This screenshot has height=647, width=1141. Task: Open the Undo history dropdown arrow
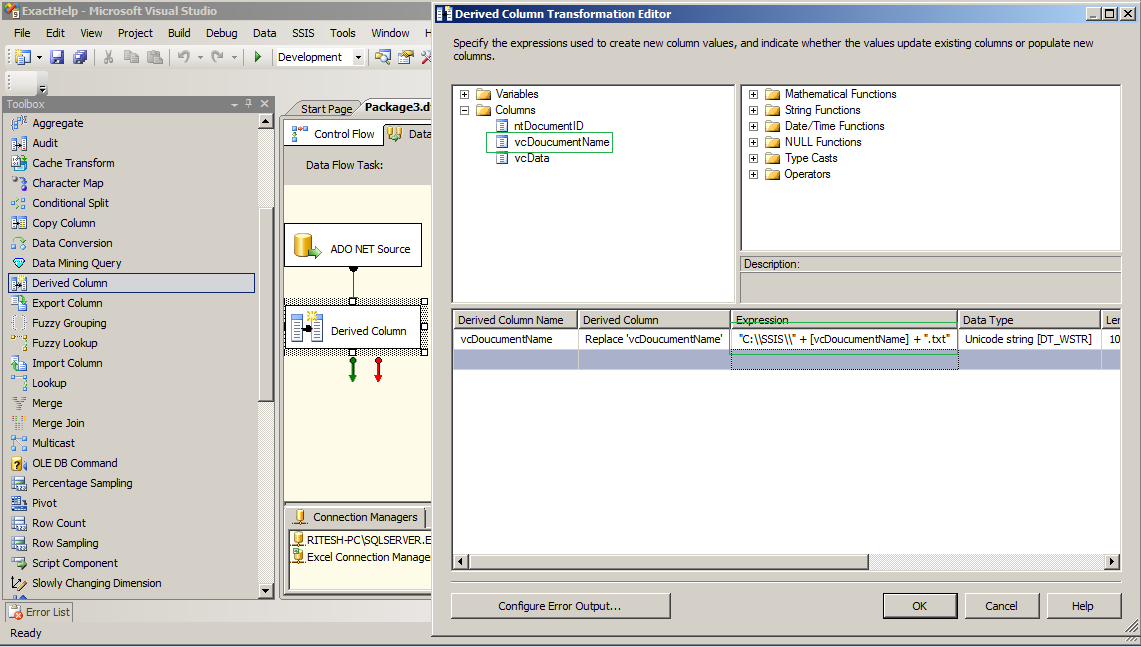(199, 57)
